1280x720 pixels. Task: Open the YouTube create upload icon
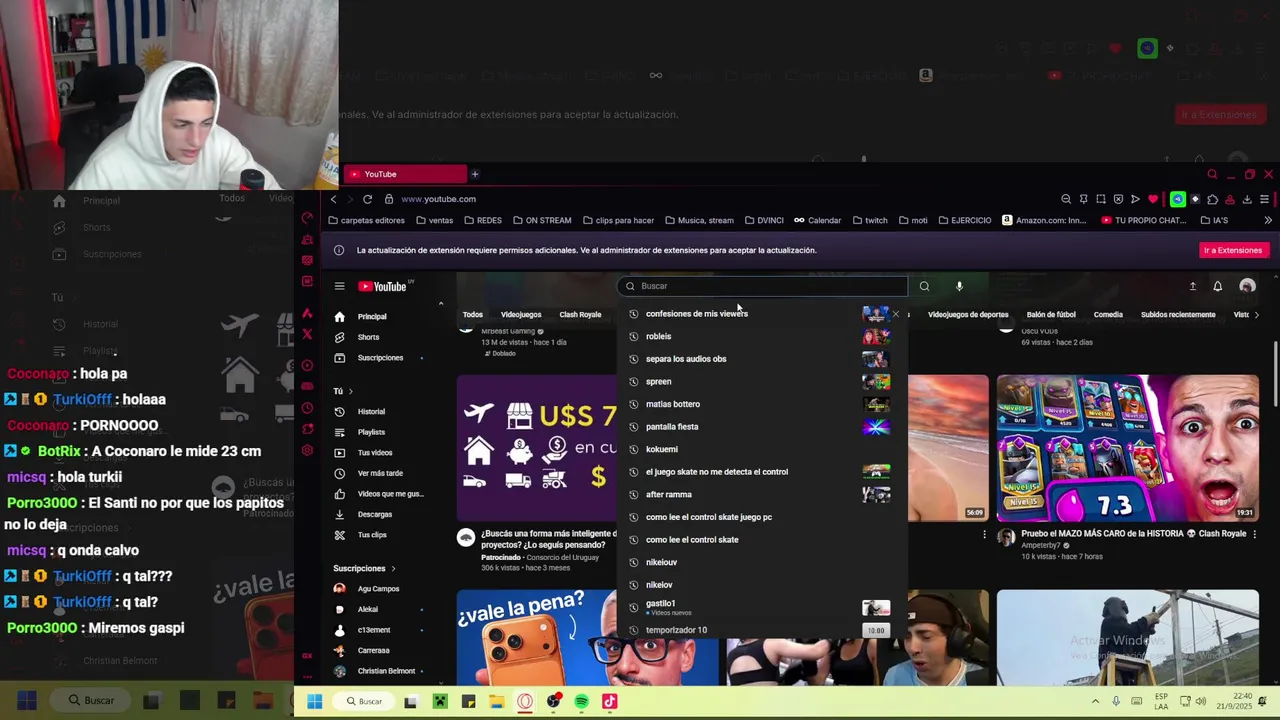(1192, 286)
